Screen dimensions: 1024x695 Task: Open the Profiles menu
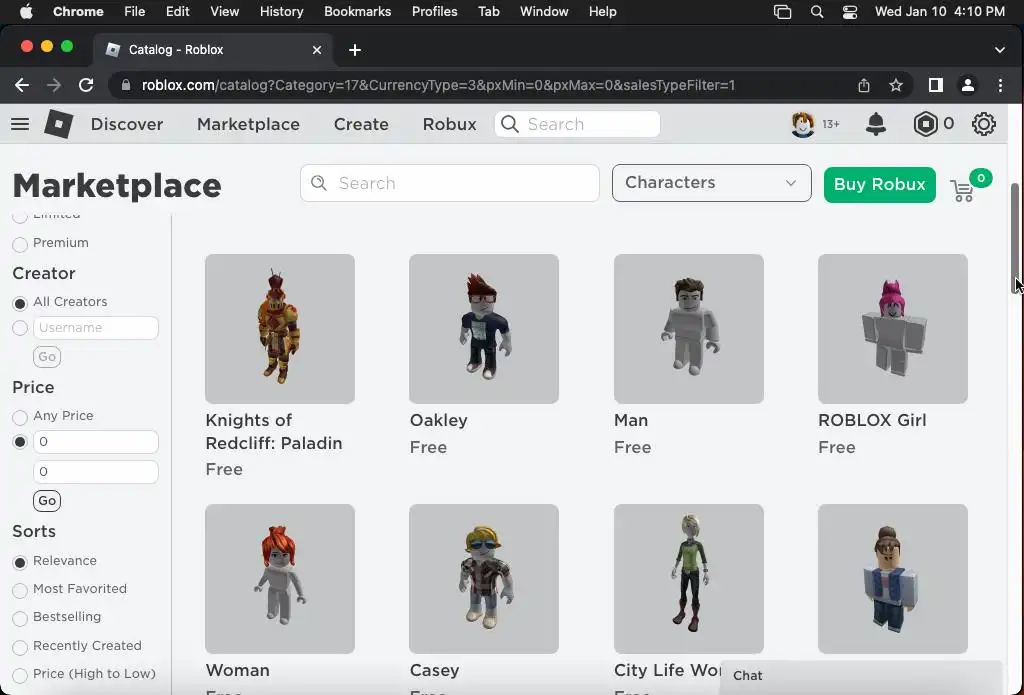click(x=434, y=12)
